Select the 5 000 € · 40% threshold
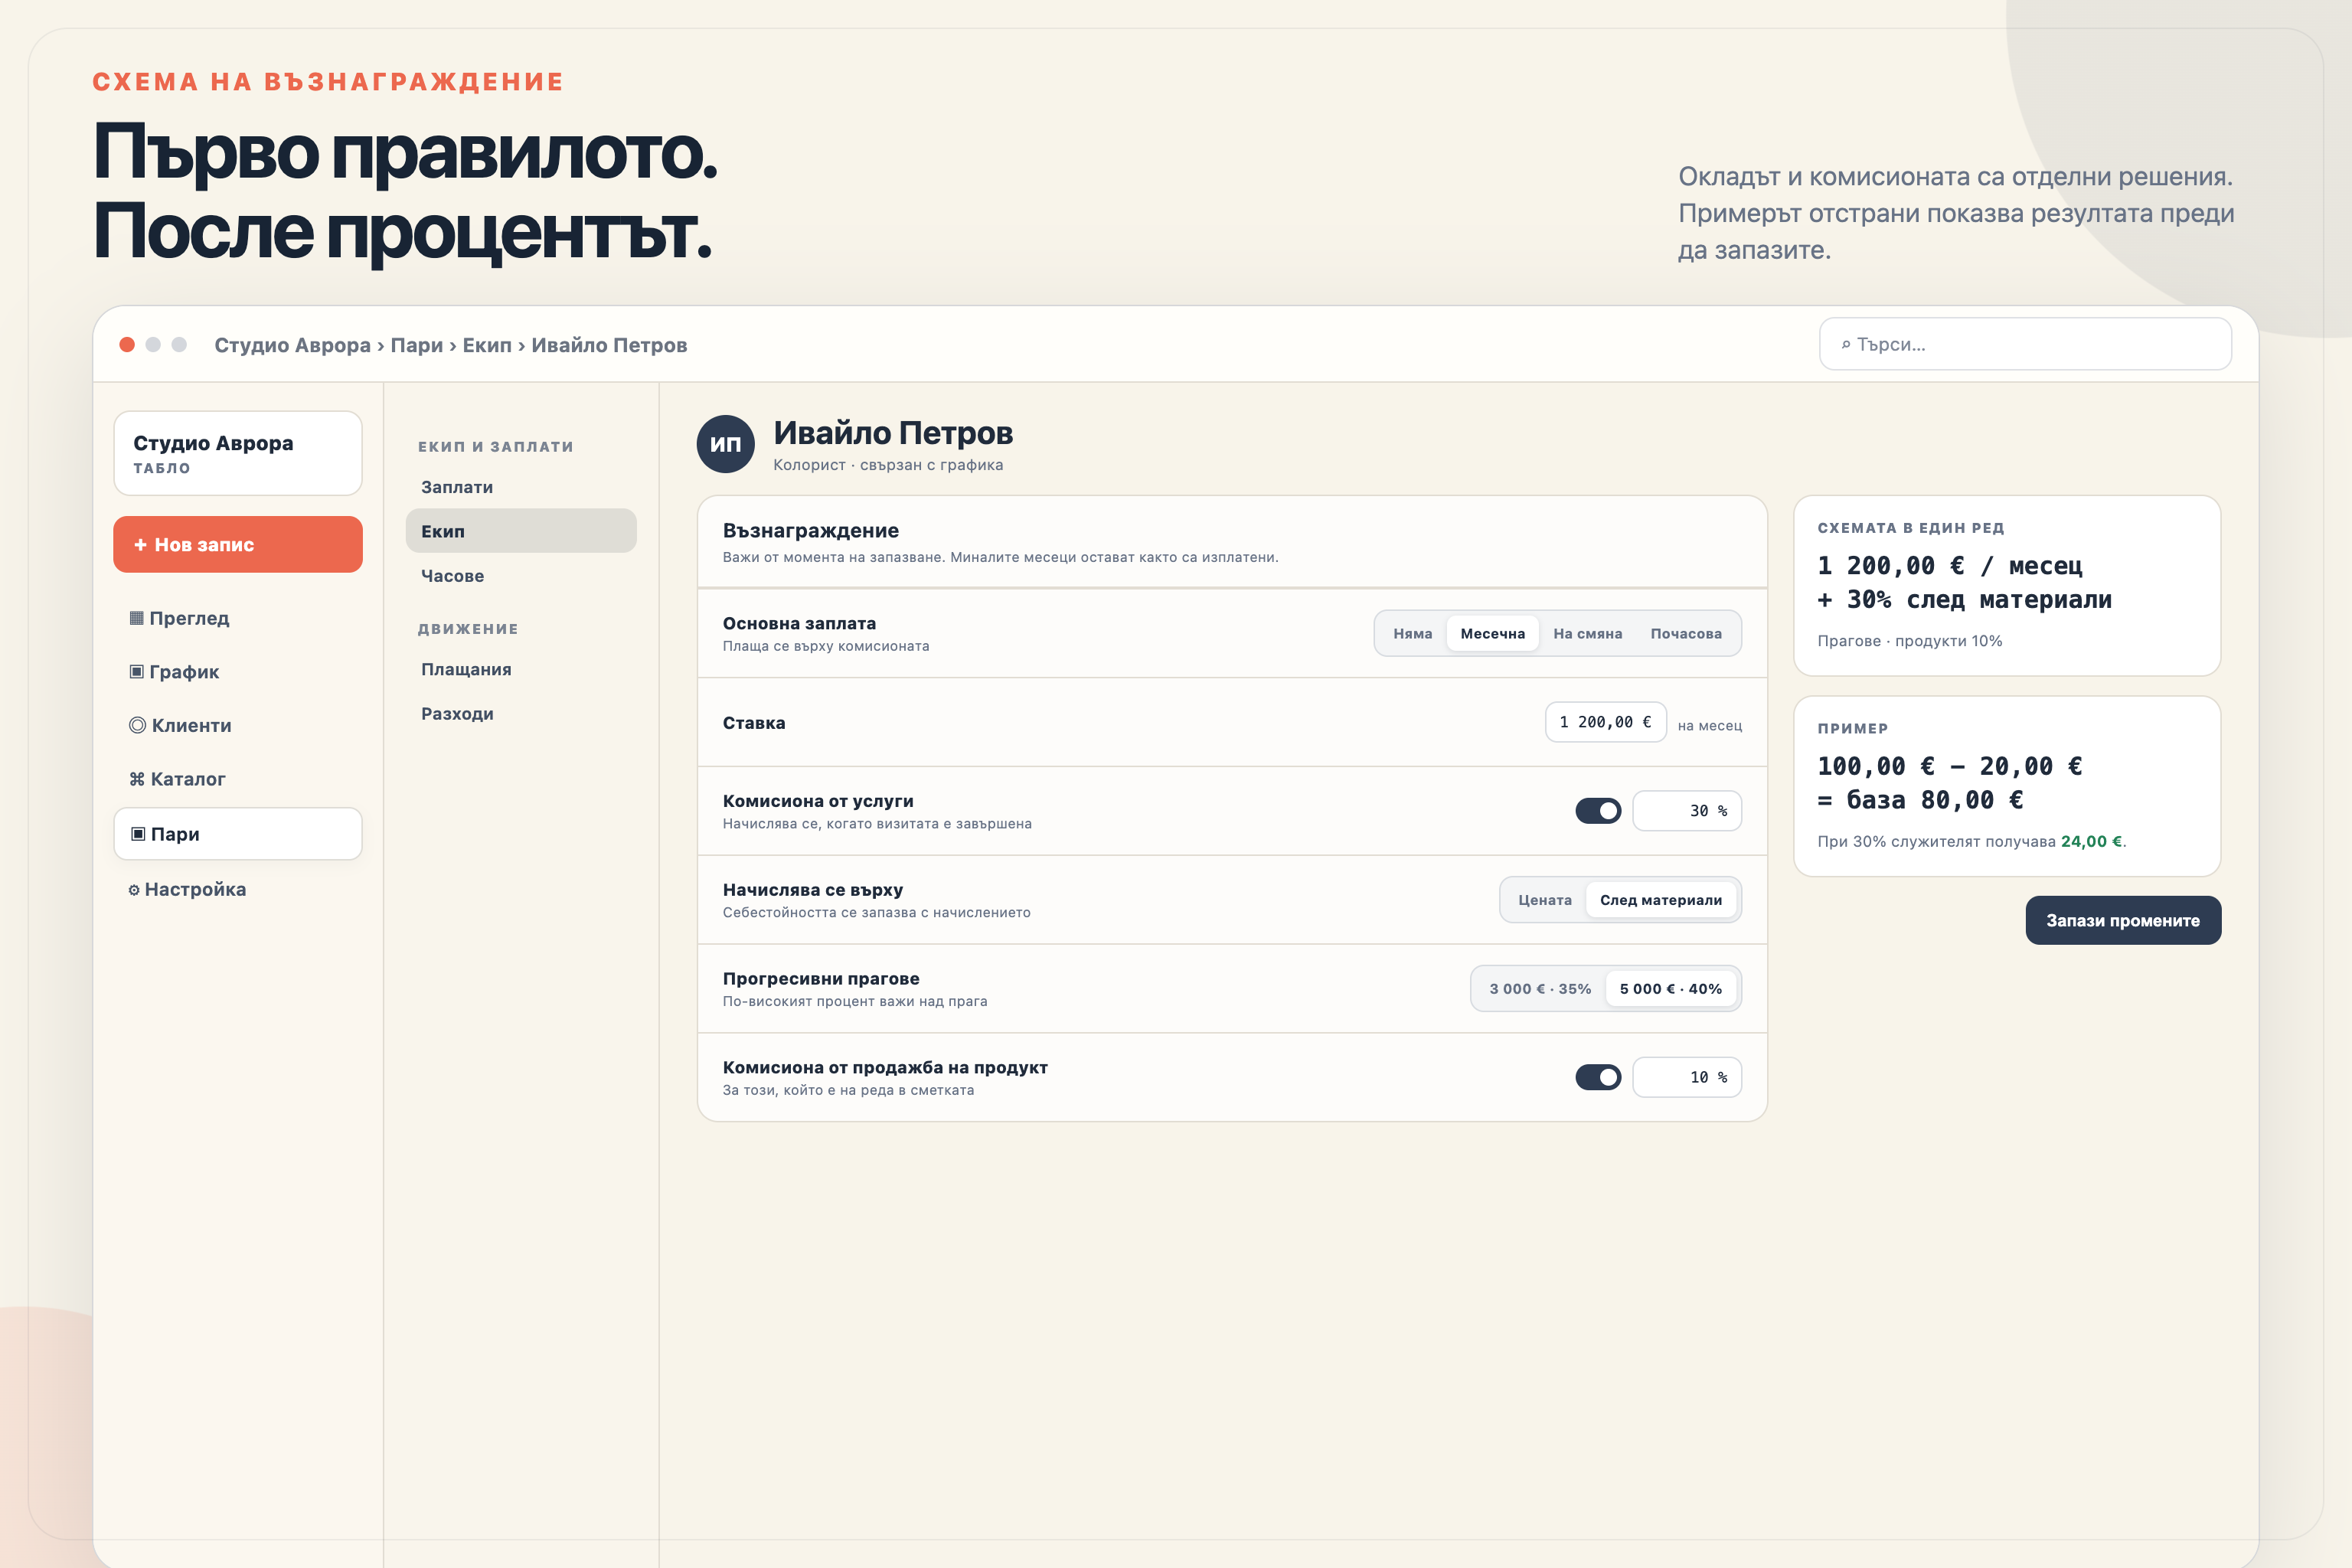The image size is (2352, 1568). click(1671, 989)
